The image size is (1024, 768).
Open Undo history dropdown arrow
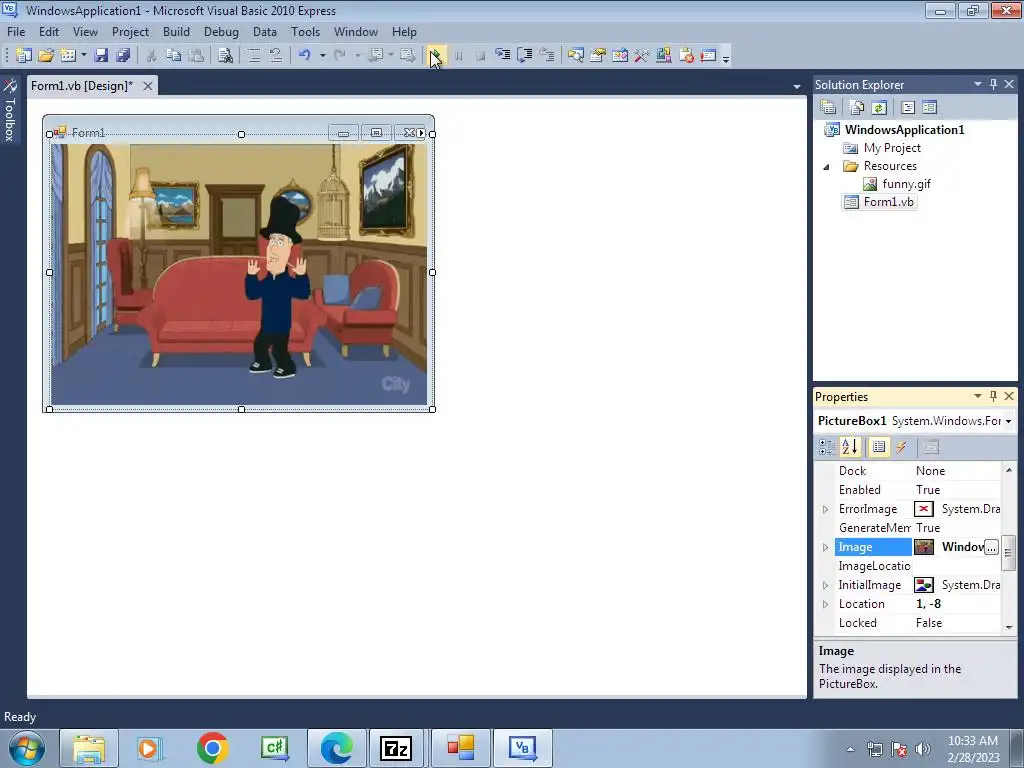coord(323,56)
